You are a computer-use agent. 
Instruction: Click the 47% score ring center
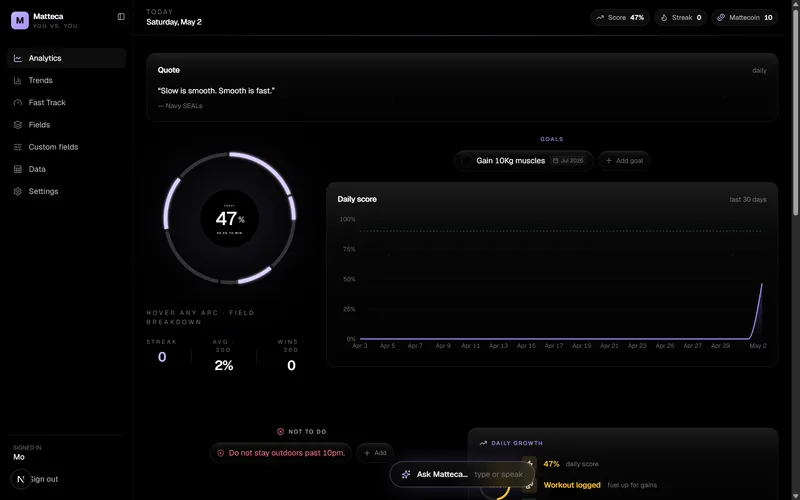click(230, 219)
